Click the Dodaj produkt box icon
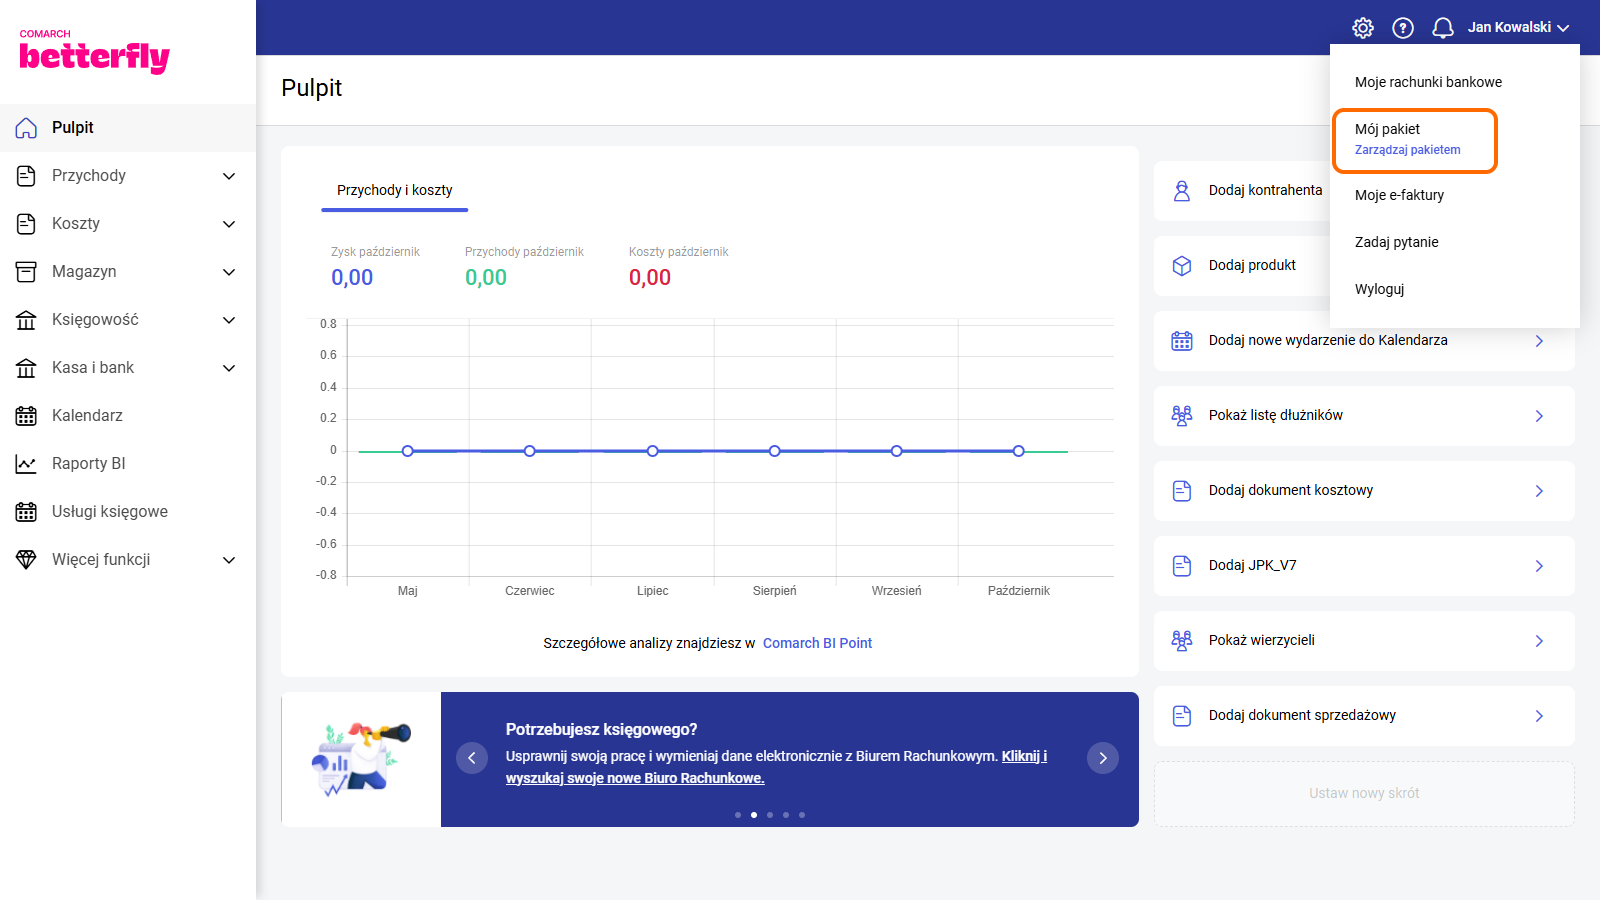Screen dimensions: 1600x900 tap(1182, 266)
